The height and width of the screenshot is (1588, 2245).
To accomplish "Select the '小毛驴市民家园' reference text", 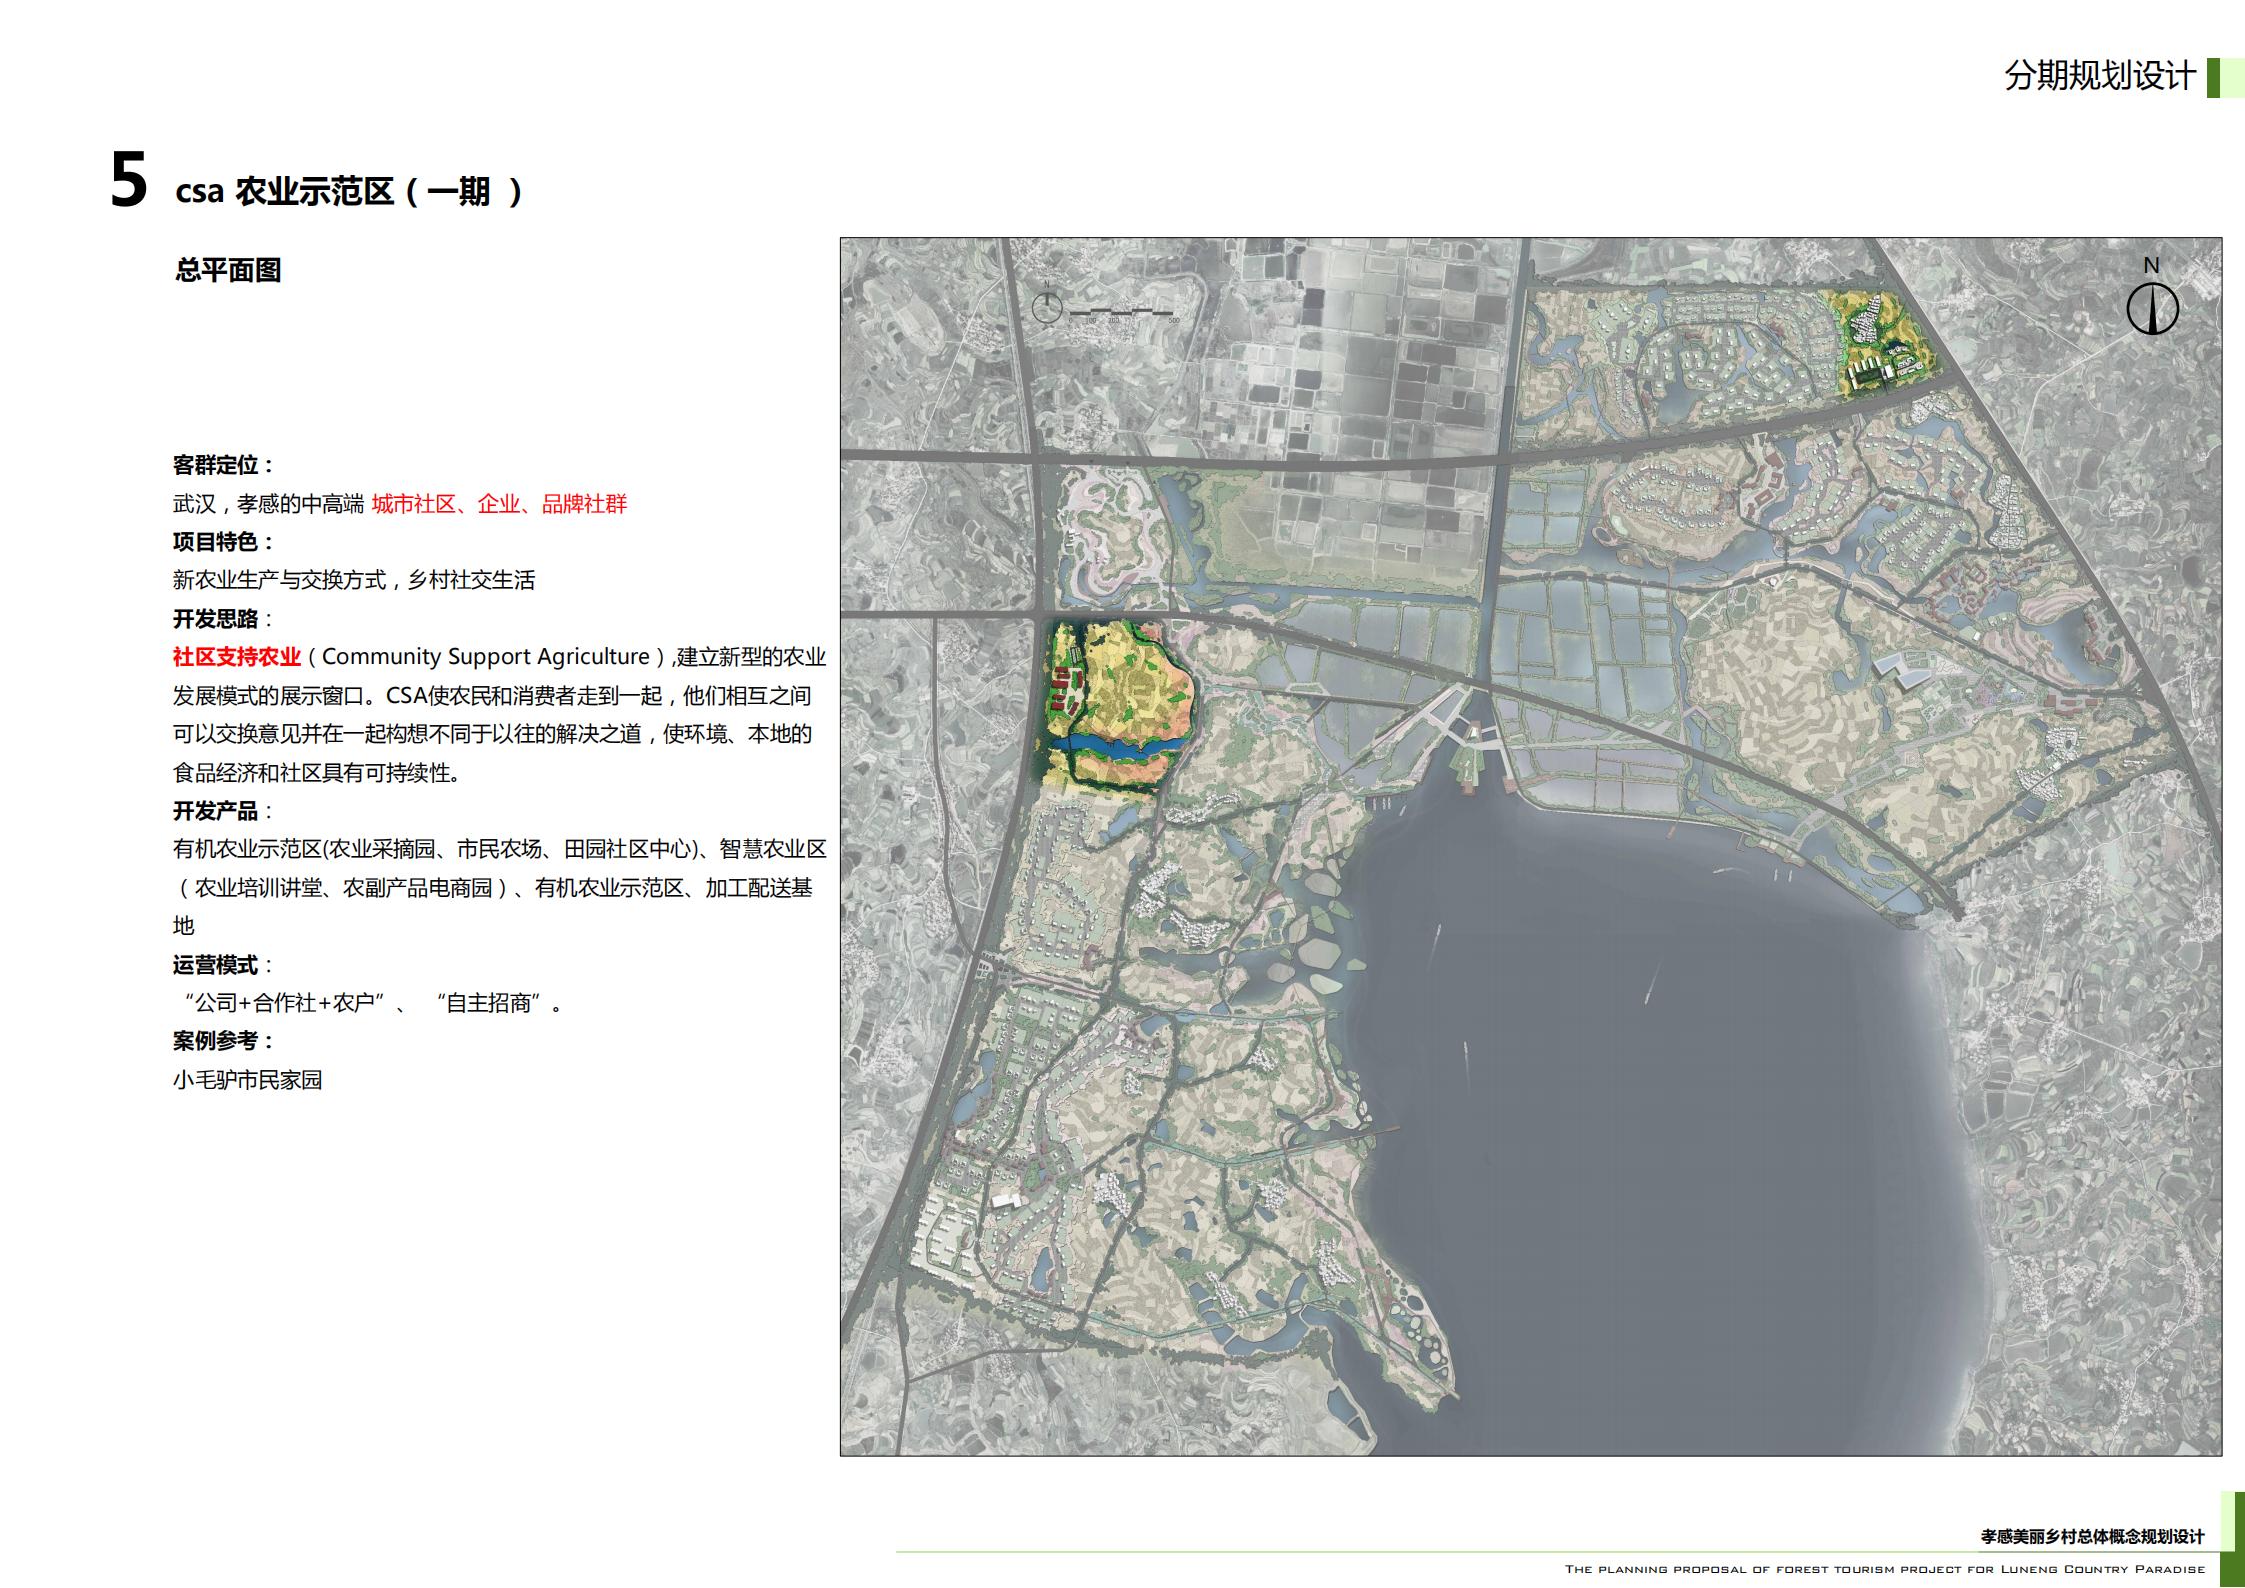I will [247, 1080].
